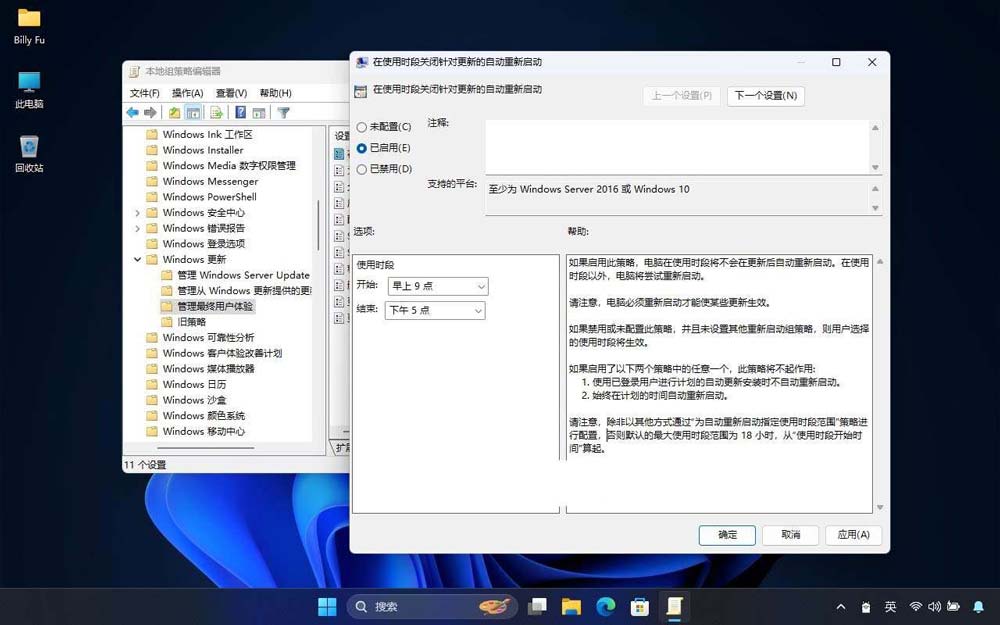The image size is (1000, 625).
Task: Select the 已禁用 radio button
Action: pyautogui.click(x=362, y=169)
